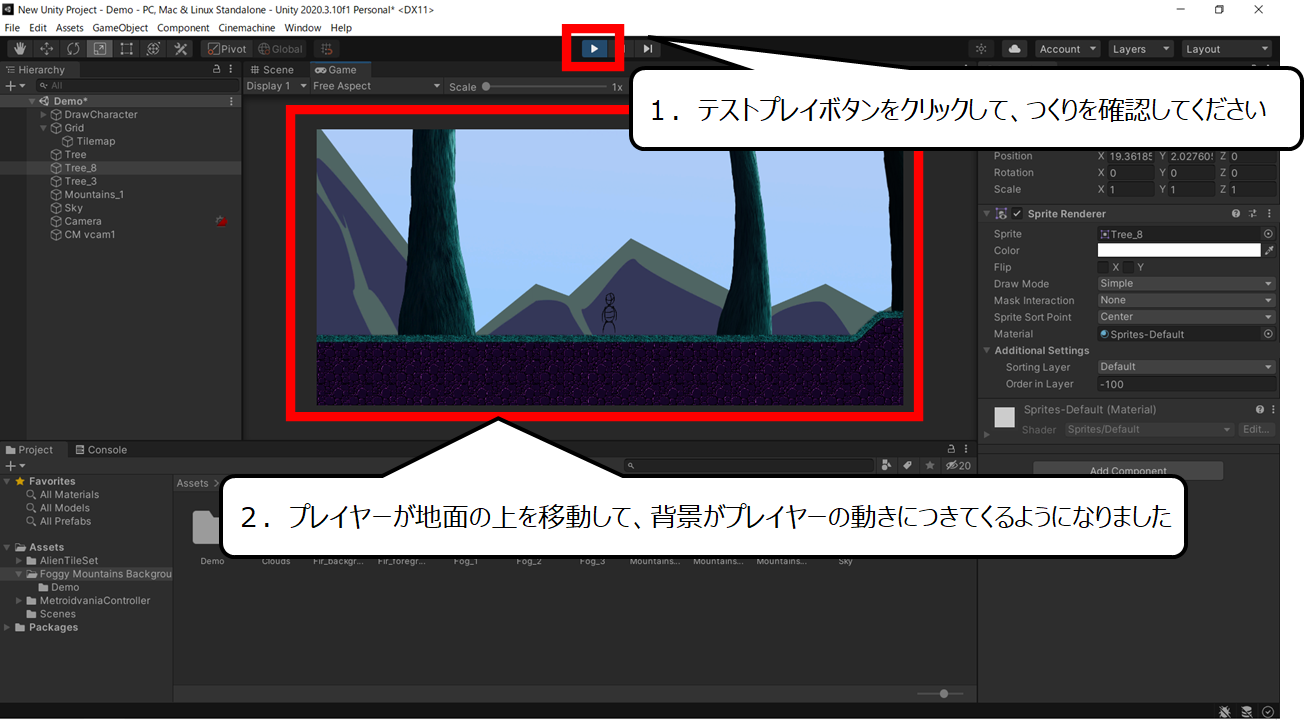
Task: Click the white Color swatch
Action: click(x=1179, y=250)
